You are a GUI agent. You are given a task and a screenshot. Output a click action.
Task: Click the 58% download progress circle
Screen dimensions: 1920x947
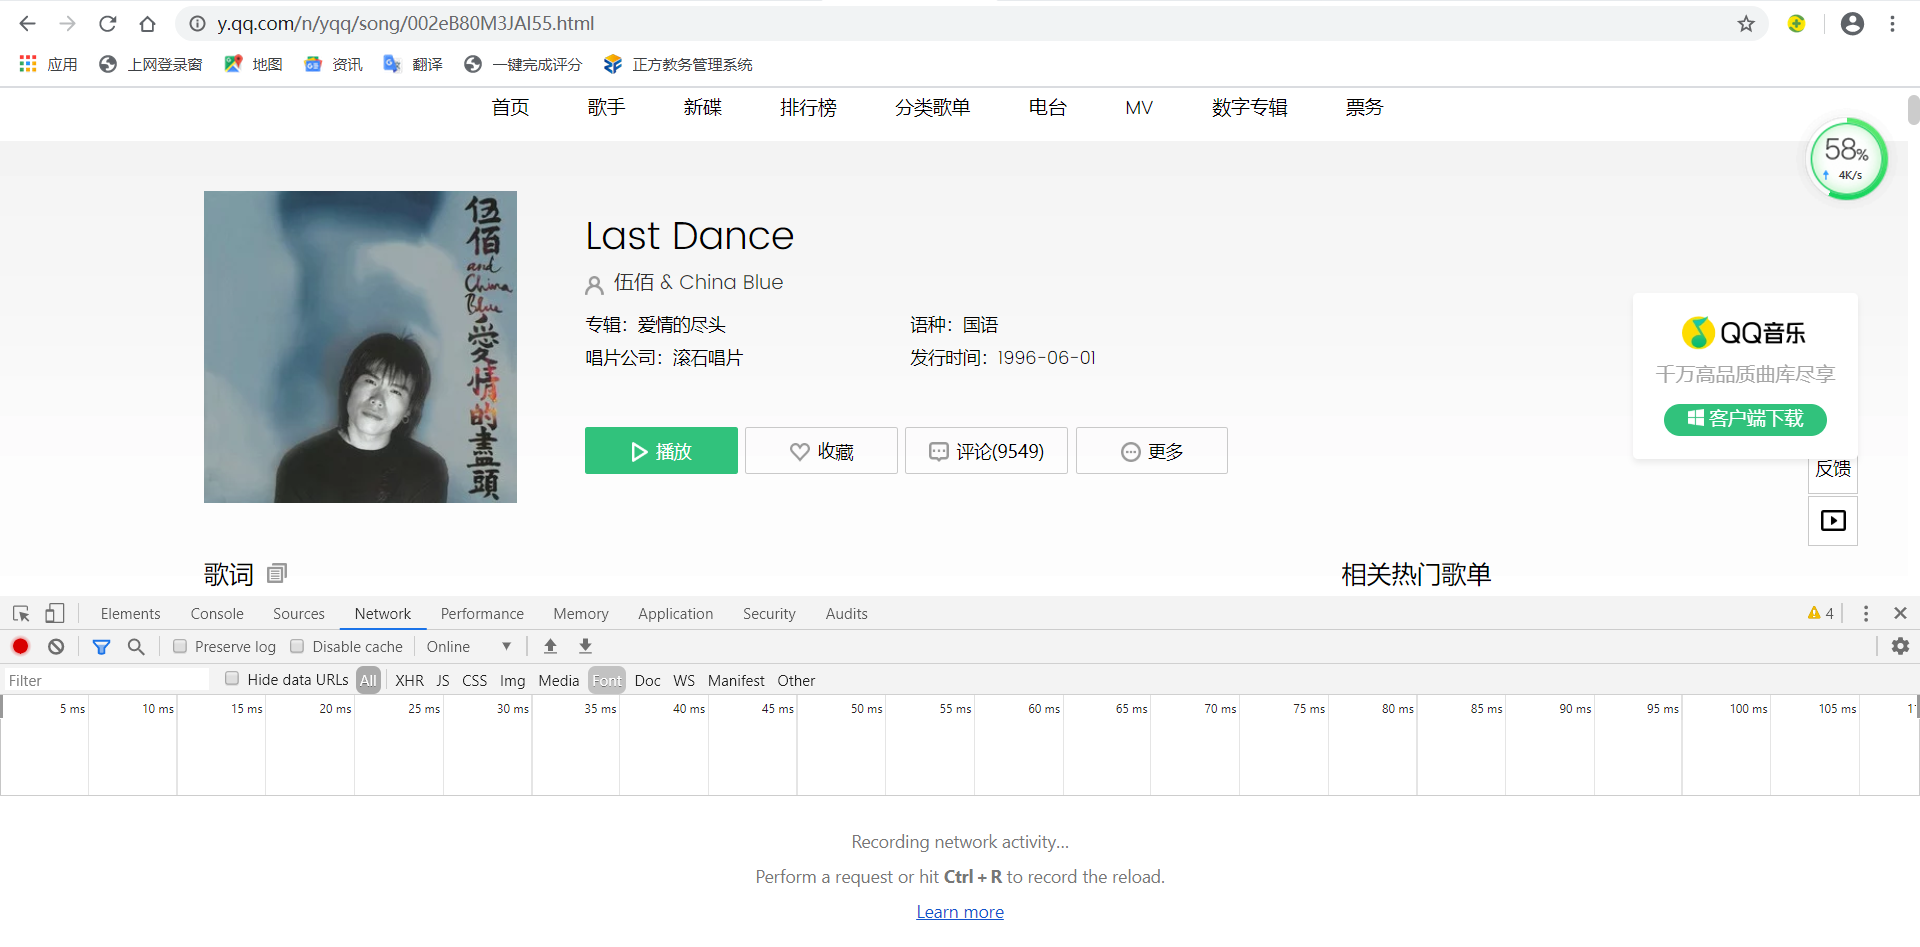click(x=1847, y=158)
